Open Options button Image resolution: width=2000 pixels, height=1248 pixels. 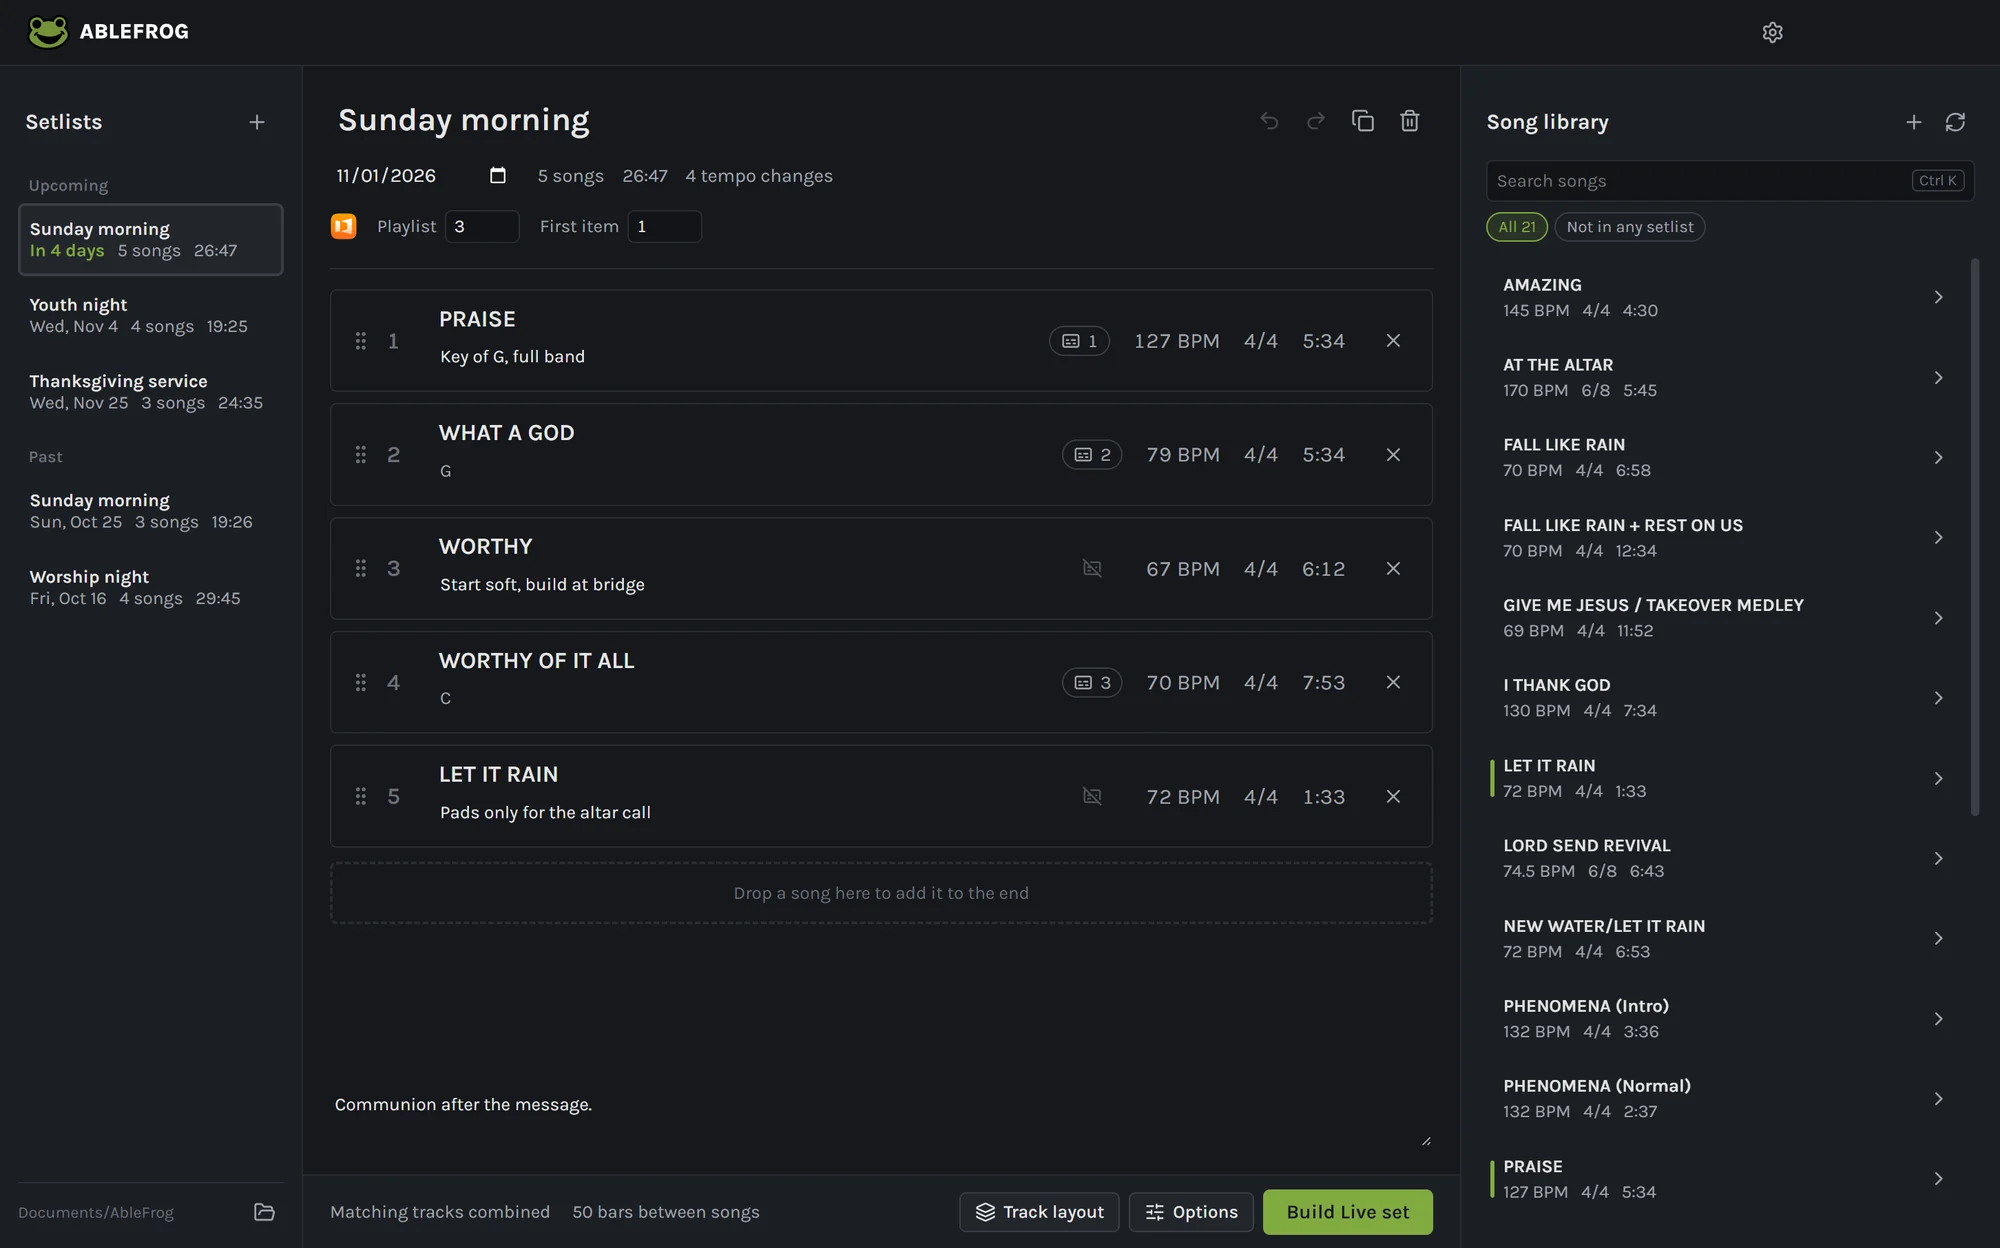click(1191, 1212)
